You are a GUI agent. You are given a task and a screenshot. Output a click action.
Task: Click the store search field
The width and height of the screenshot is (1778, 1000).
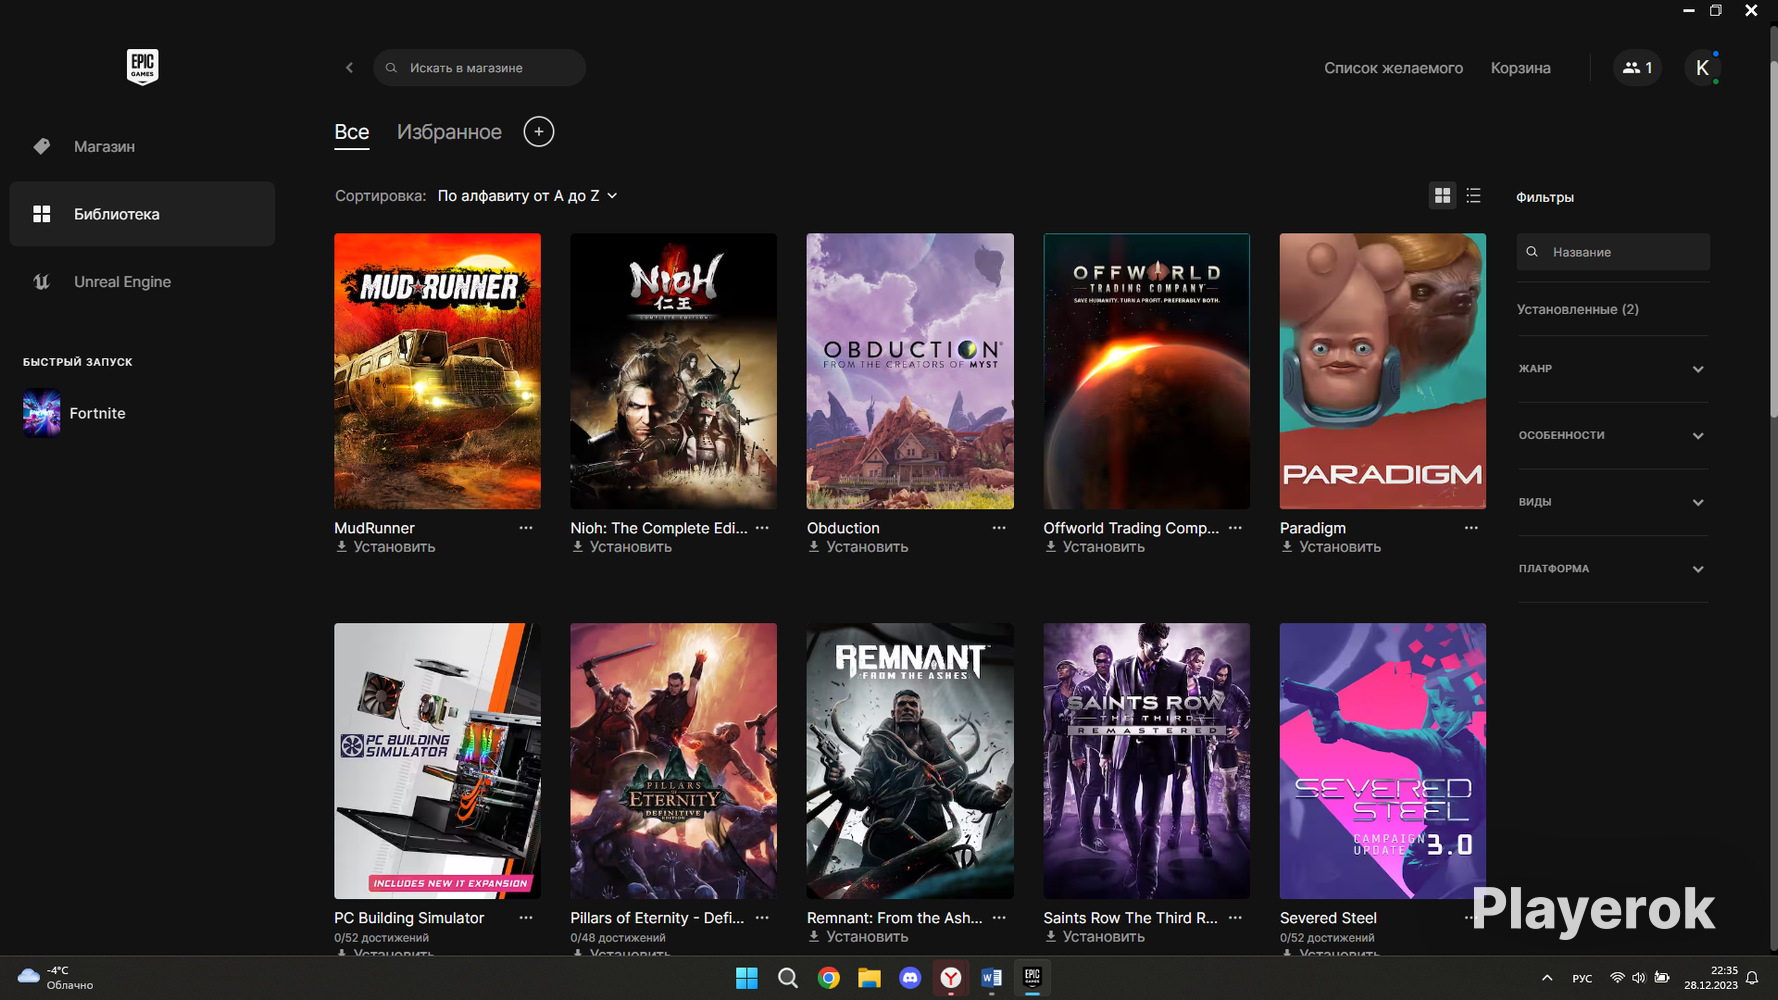pos(479,68)
